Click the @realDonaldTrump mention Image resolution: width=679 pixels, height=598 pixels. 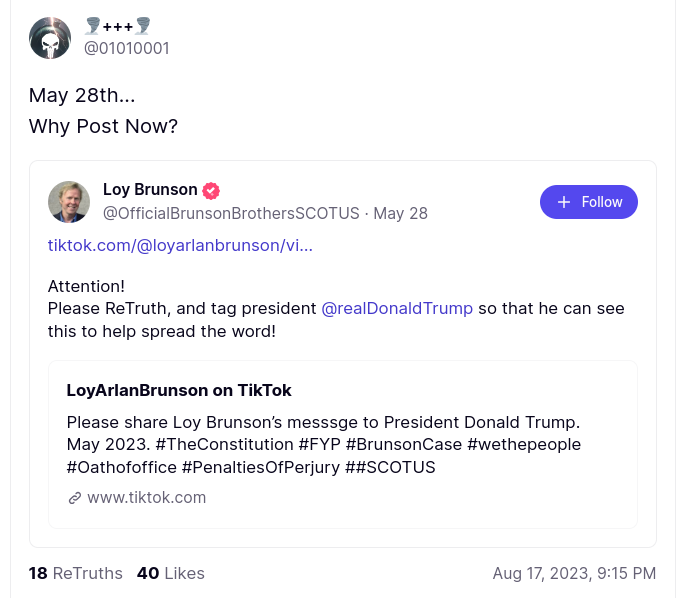397,308
